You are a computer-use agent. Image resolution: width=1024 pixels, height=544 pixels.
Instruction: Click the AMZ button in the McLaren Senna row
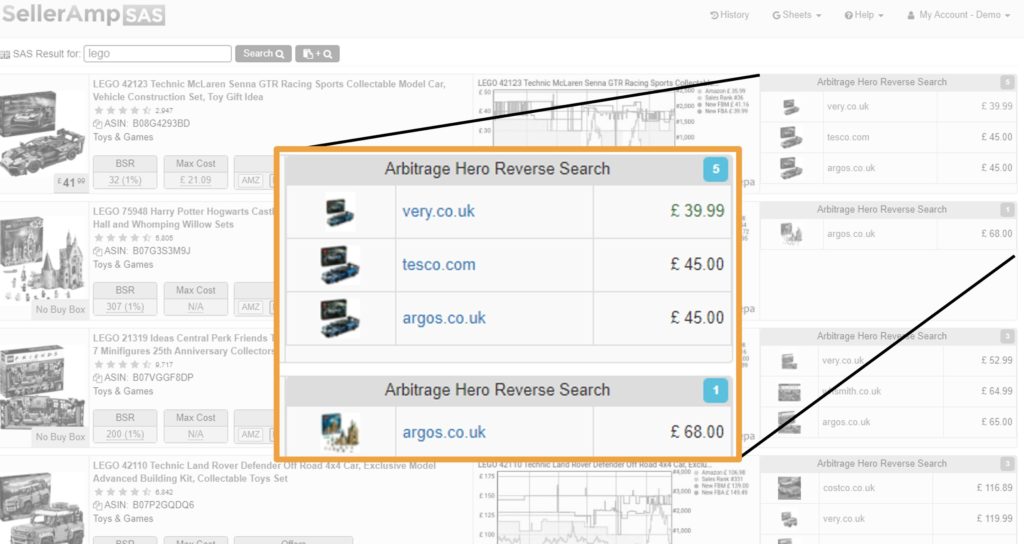click(x=251, y=180)
